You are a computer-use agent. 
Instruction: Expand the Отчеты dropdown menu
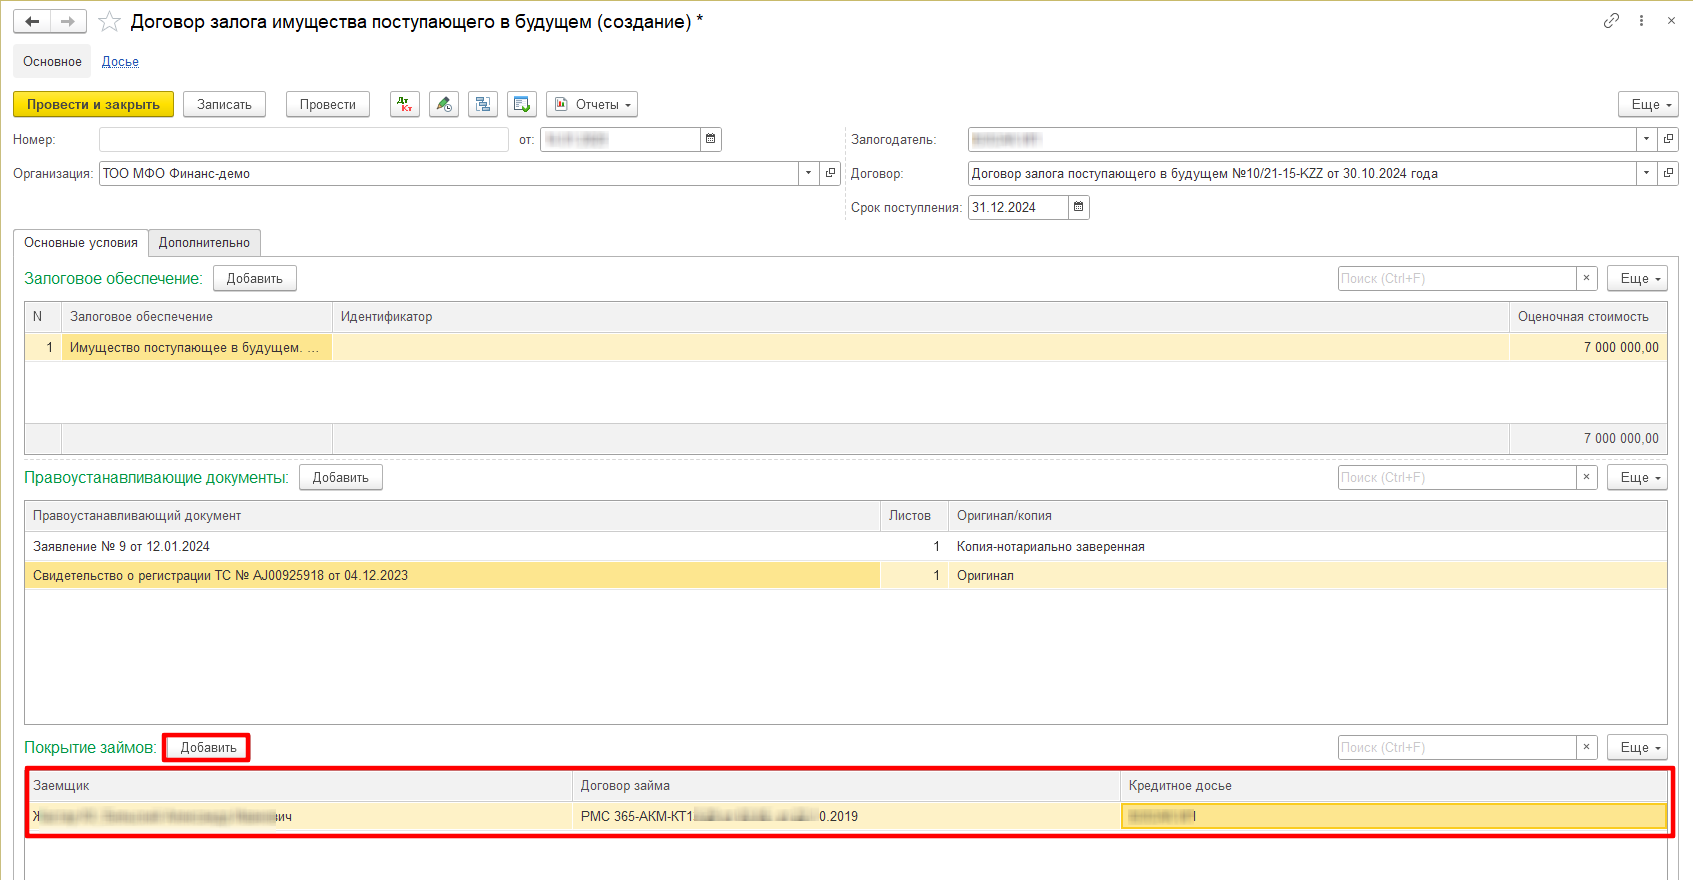pos(592,104)
